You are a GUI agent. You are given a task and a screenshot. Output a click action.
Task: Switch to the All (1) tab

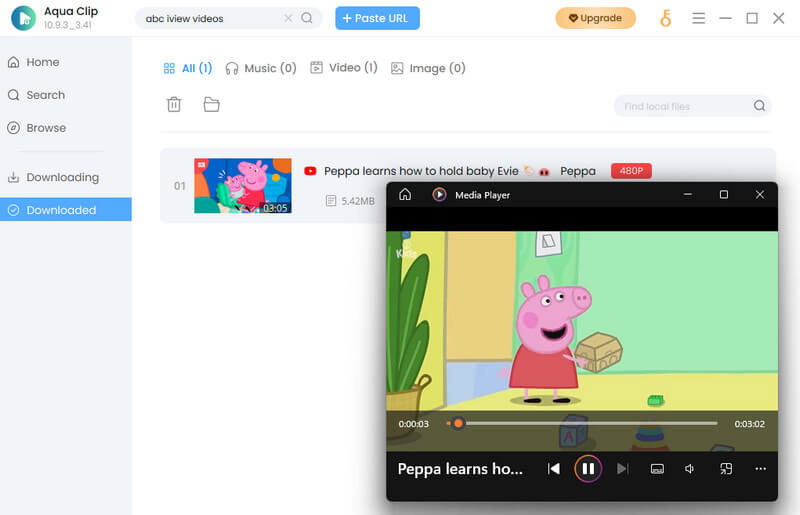[x=188, y=68]
